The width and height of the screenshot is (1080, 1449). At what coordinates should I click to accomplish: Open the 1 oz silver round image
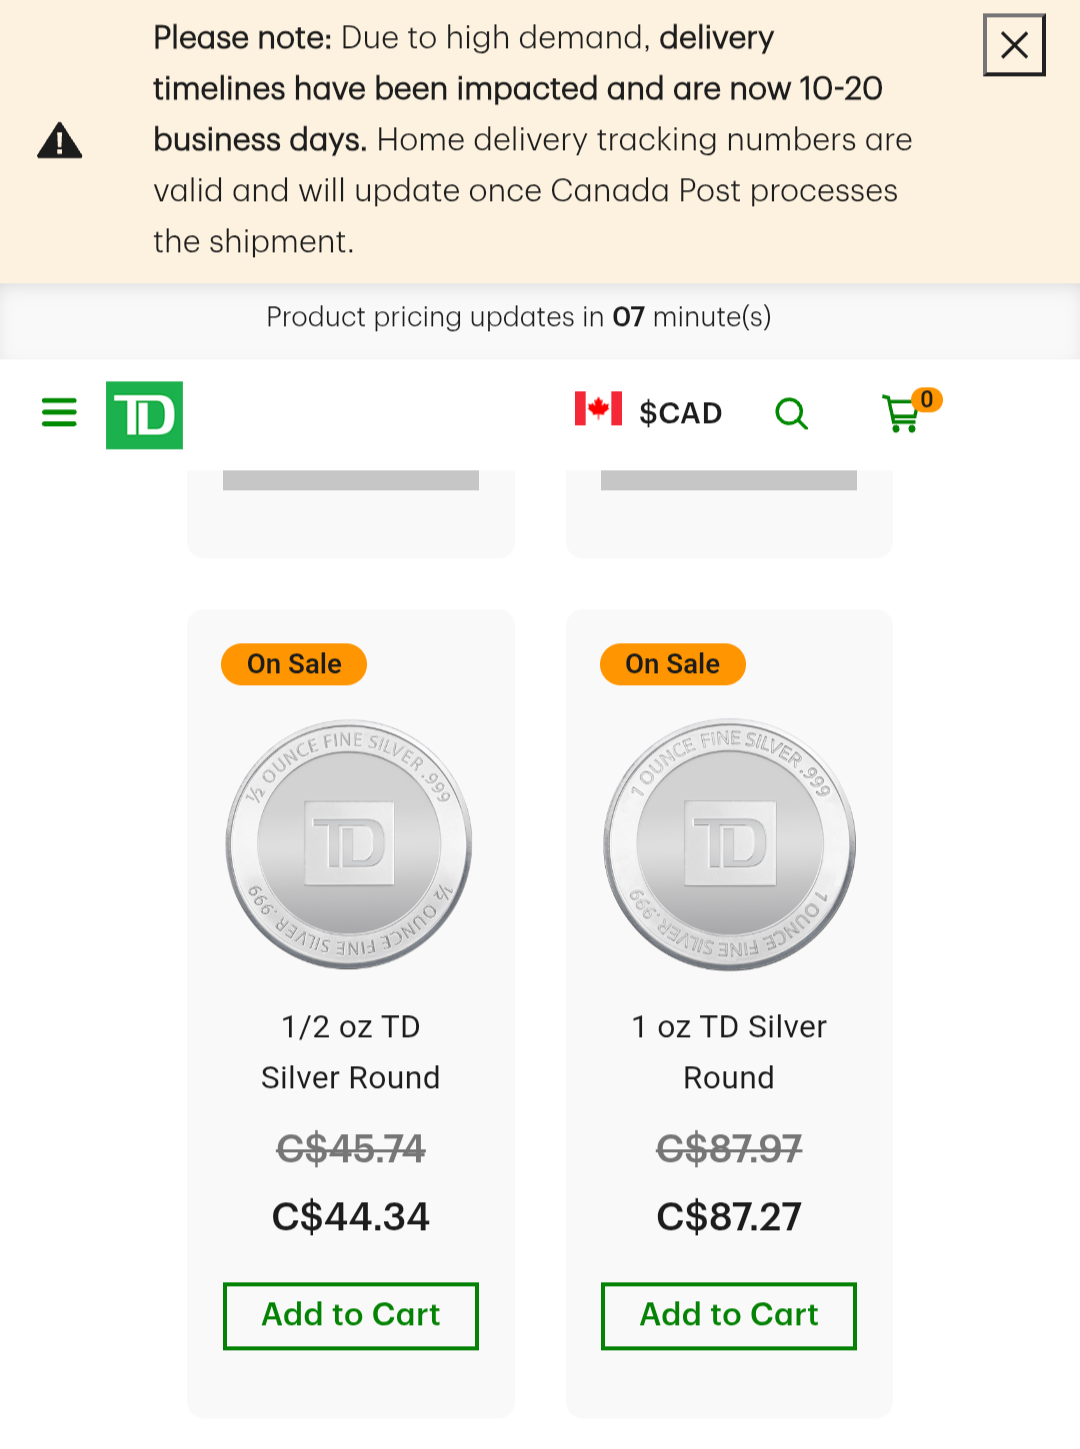coord(729,844)
